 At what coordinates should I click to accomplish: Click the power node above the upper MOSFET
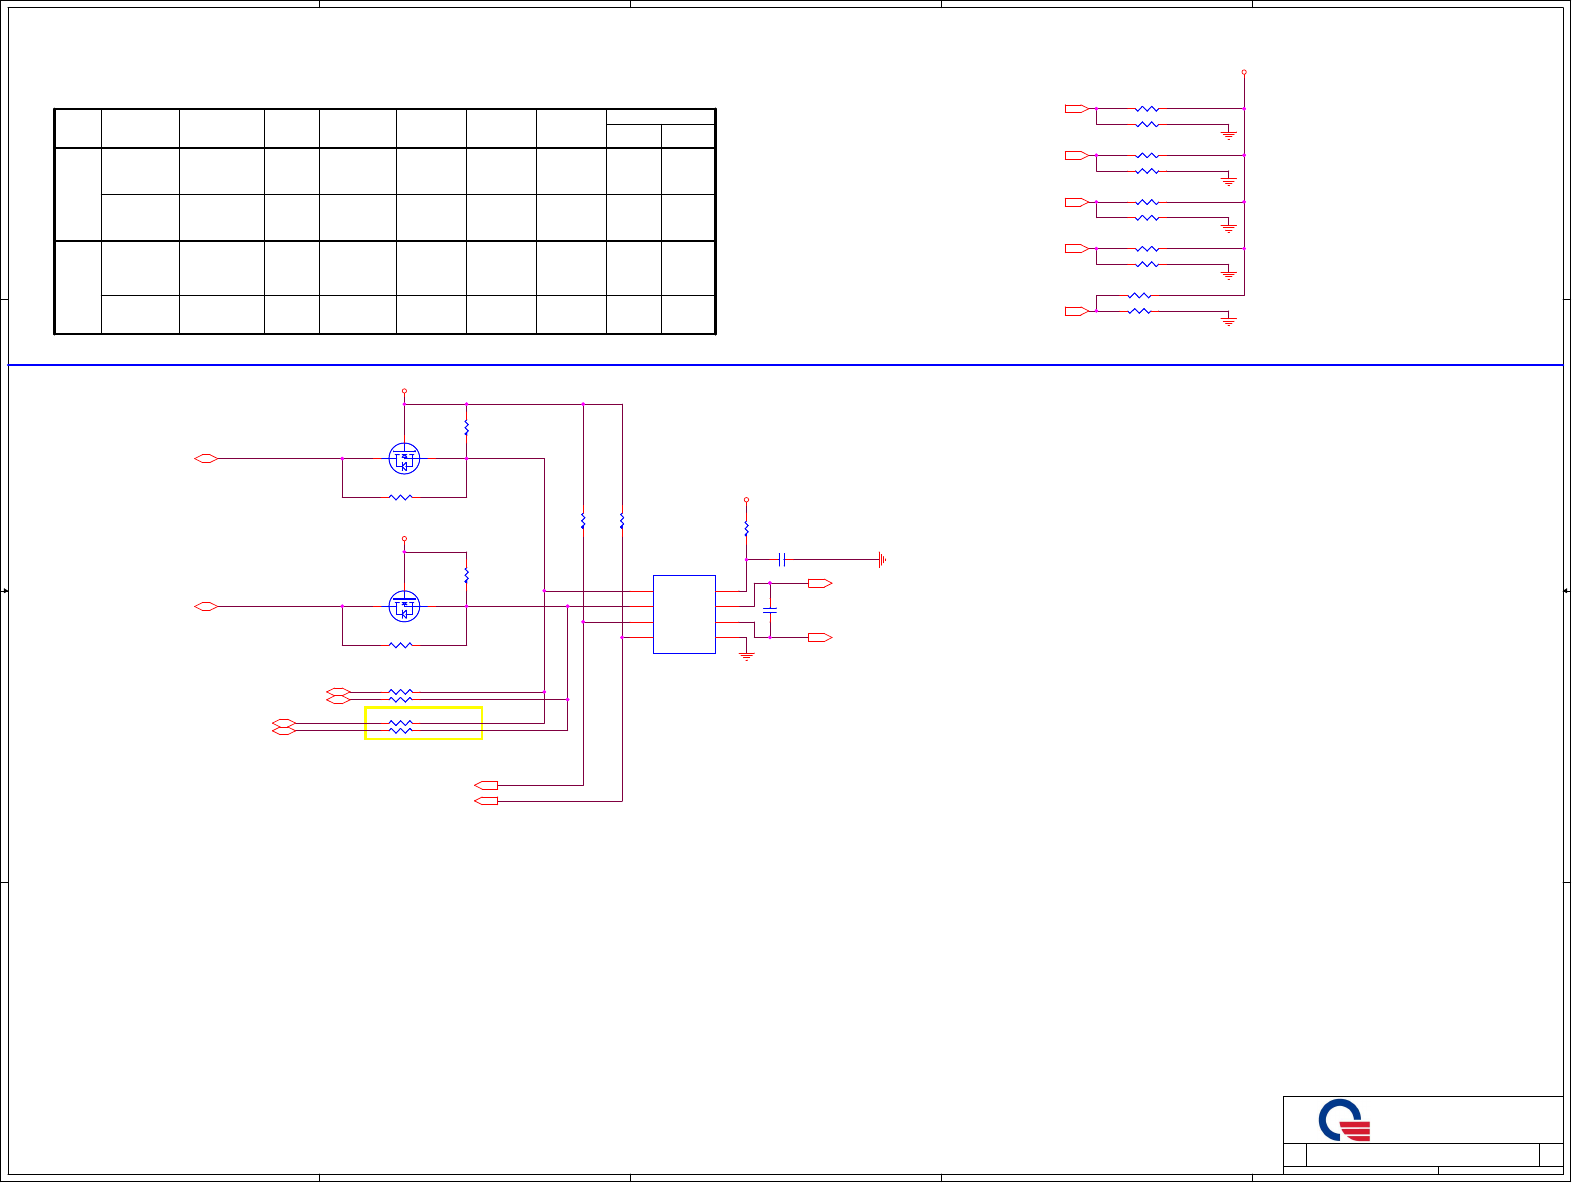(x=404, y=391)
